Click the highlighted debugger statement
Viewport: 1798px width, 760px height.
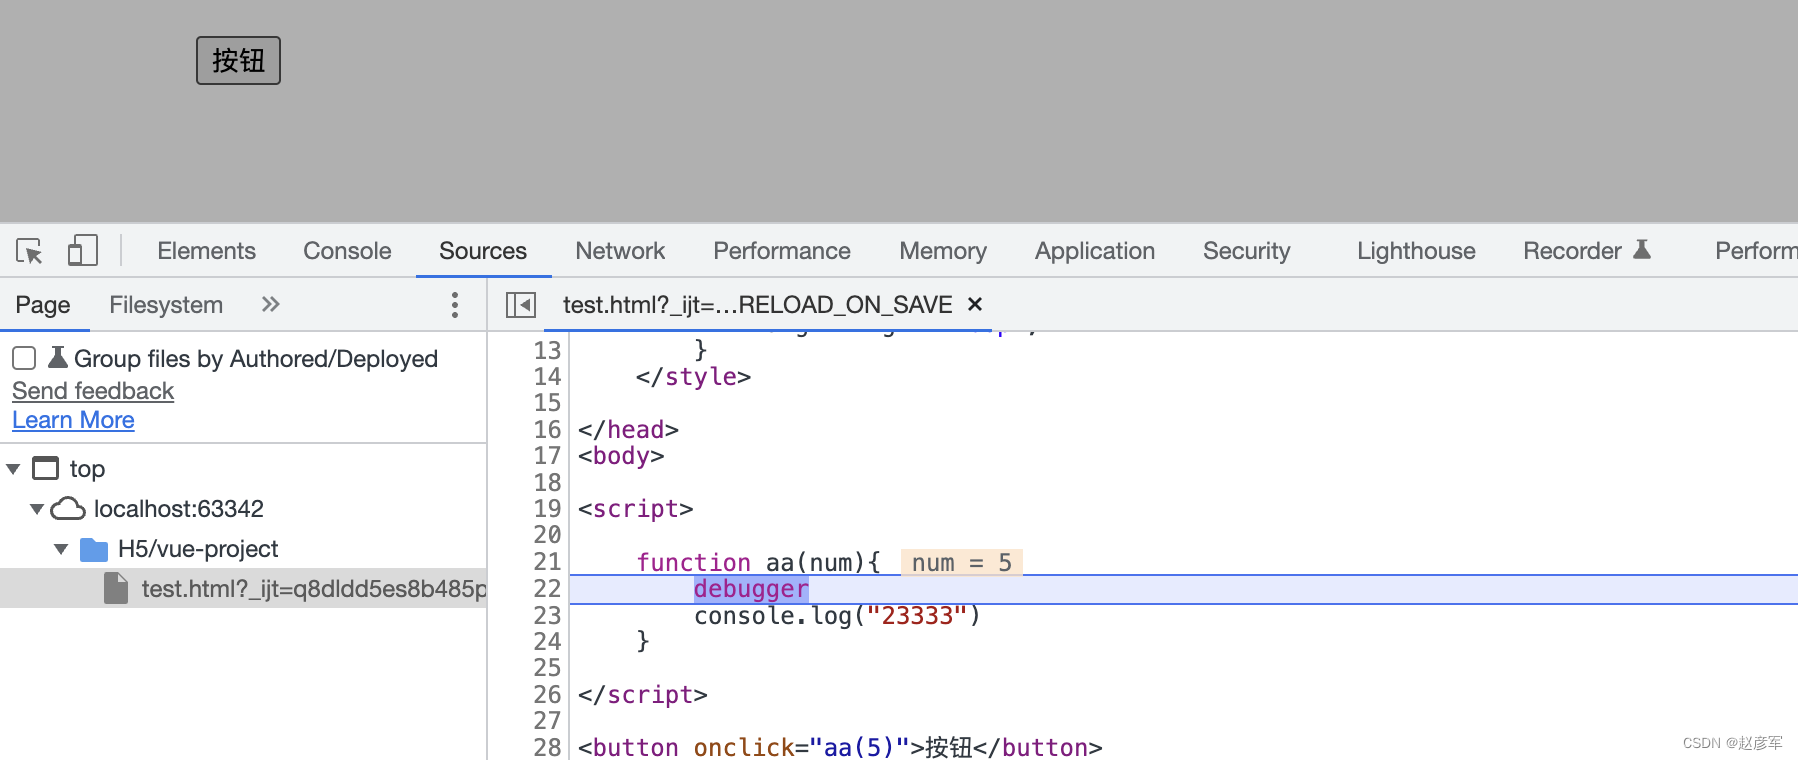tap(751, 589)
